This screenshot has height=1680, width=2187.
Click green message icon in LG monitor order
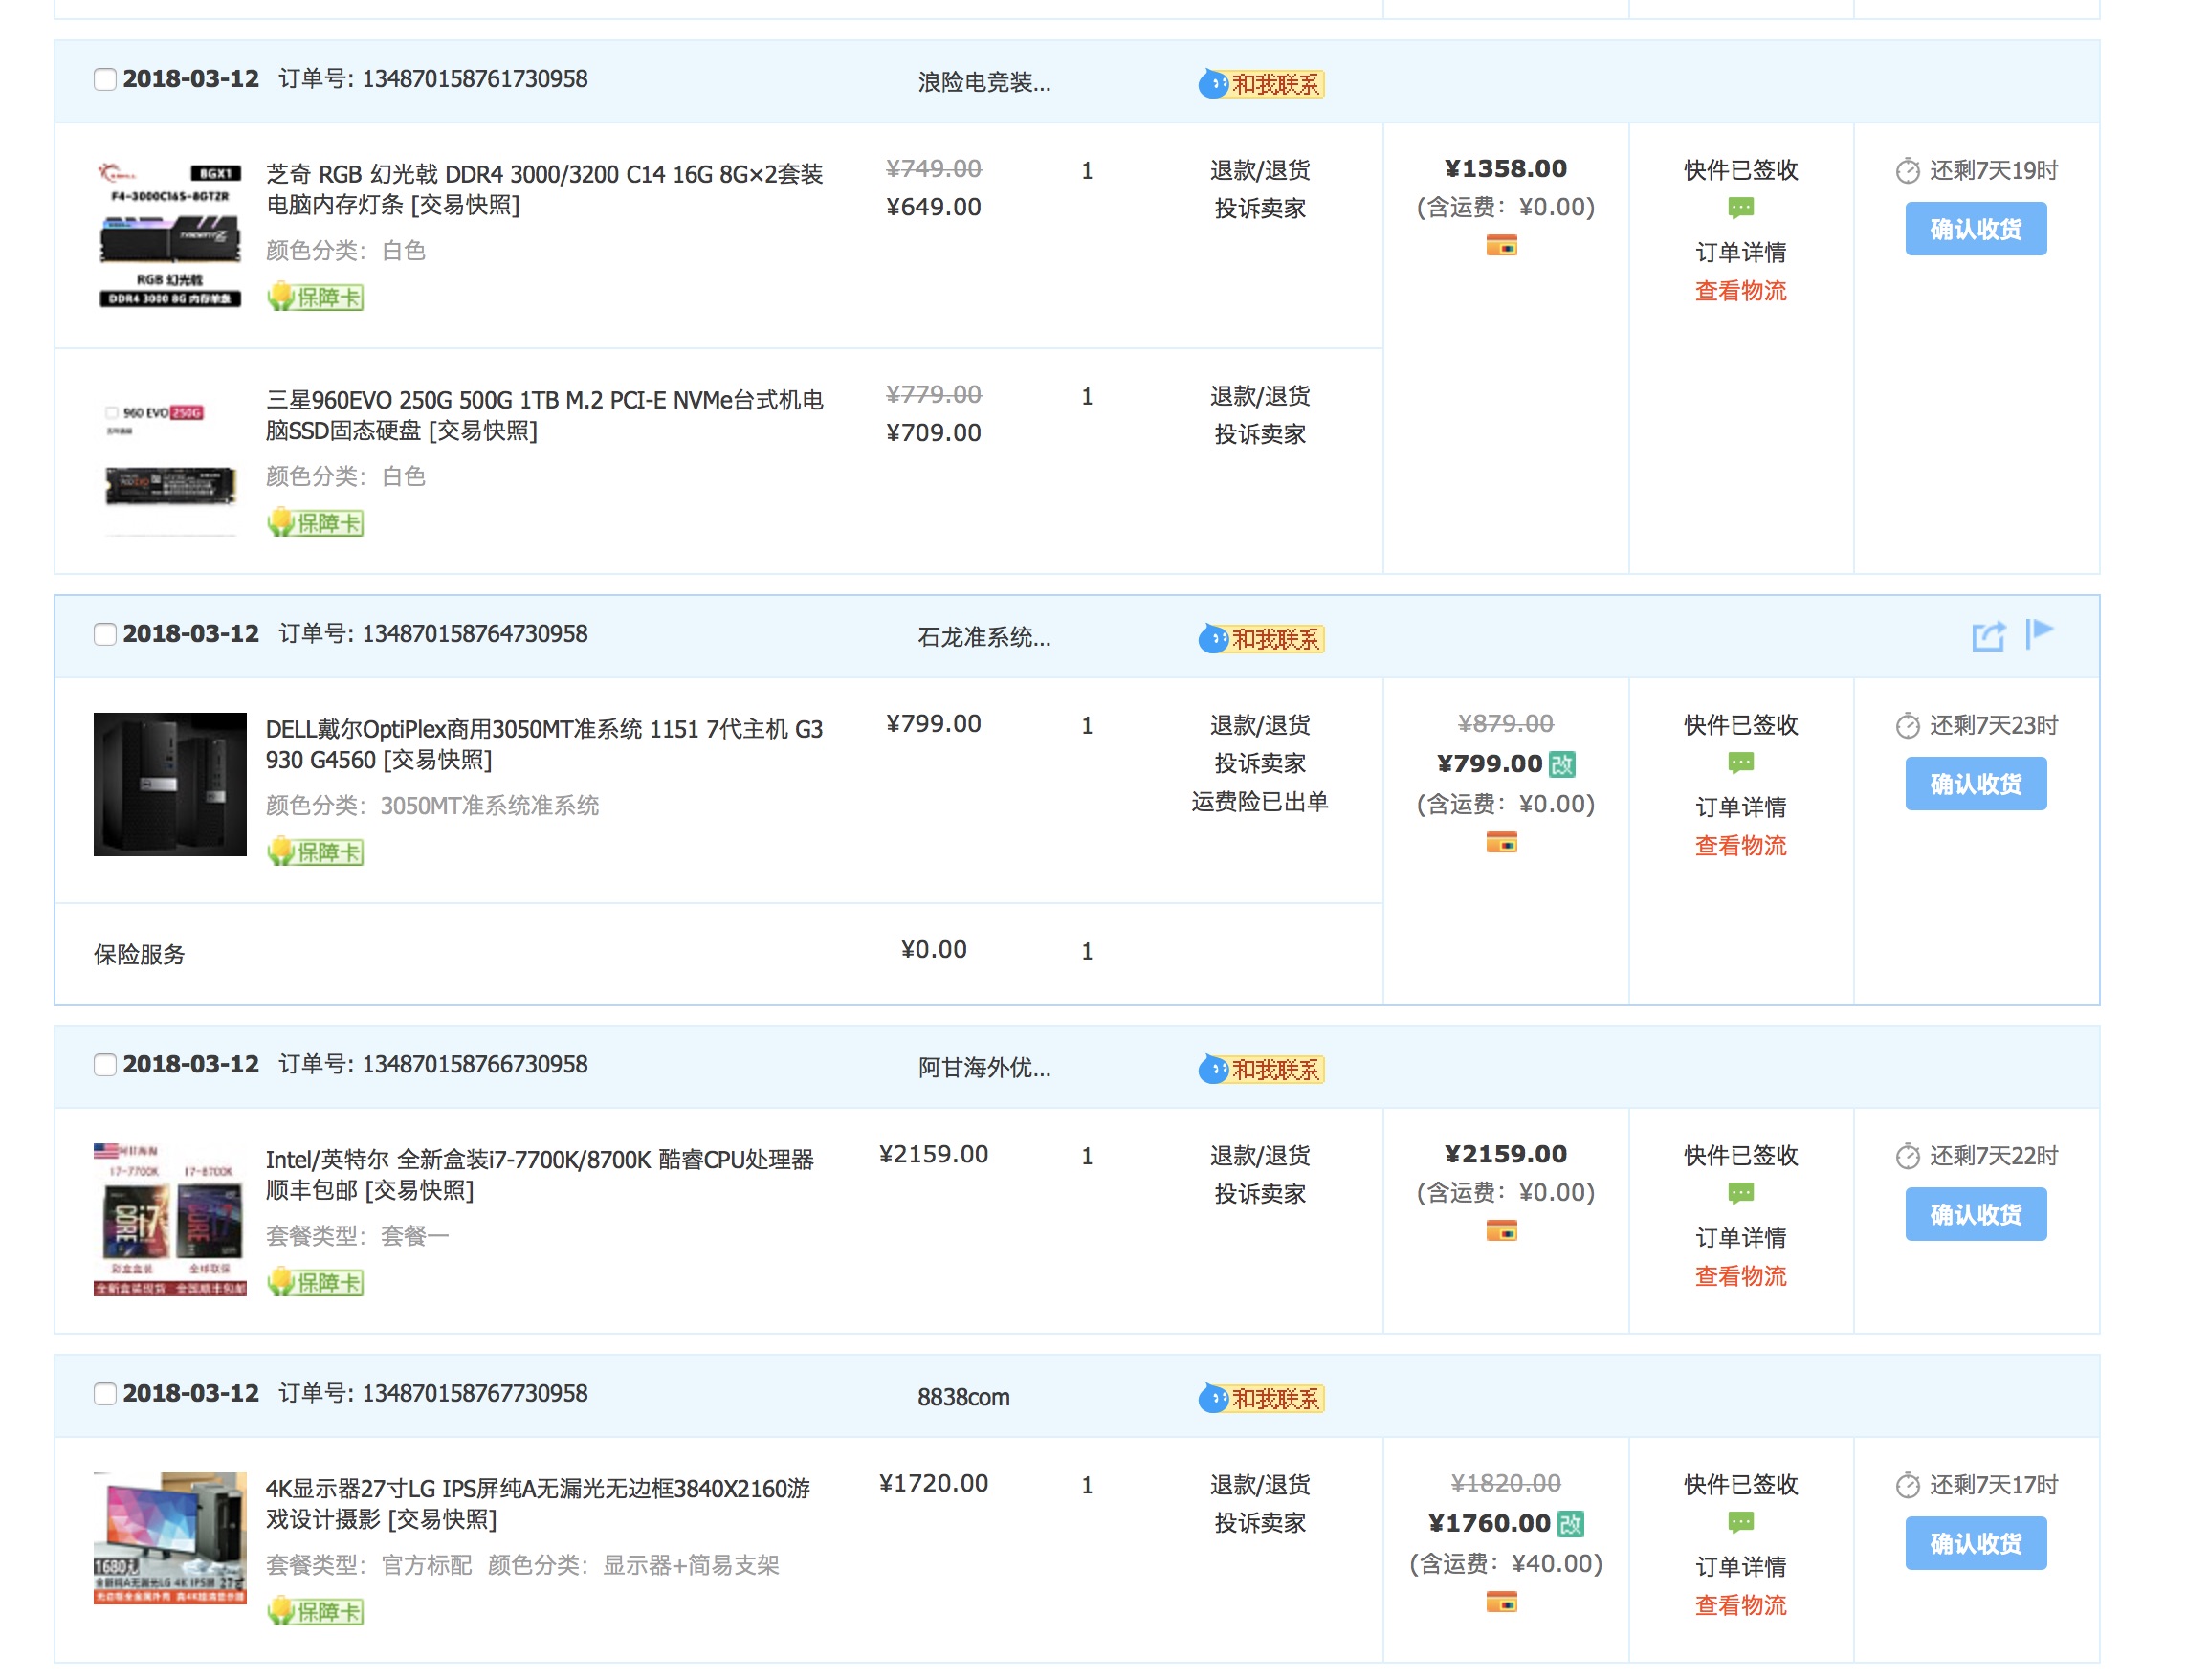[1740, 1522]
